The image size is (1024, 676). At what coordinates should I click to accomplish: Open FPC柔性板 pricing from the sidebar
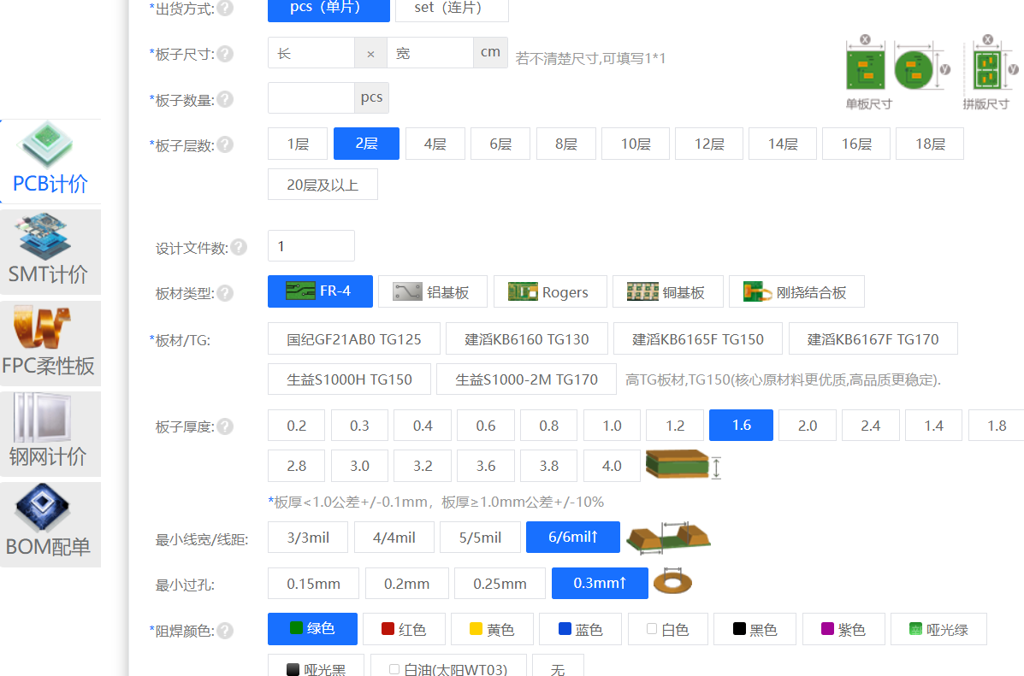point(50,343)
